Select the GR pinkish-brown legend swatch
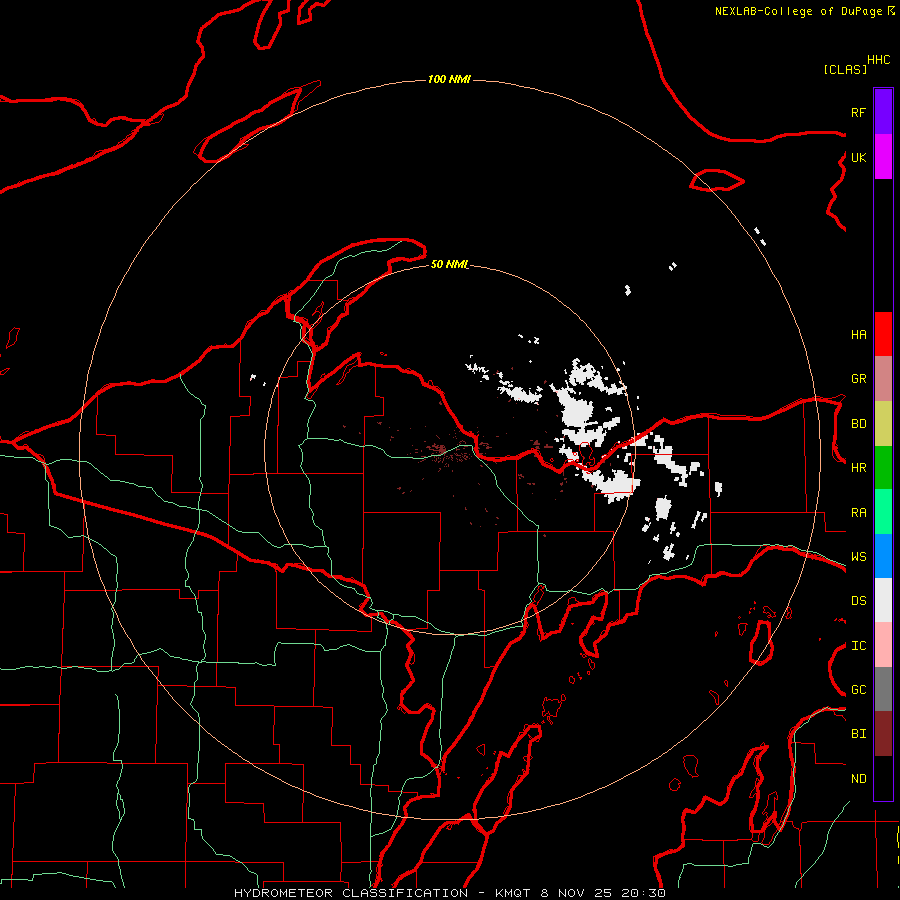Image resolution: width=900 pixels, height=900 pixels. click(x=883, y=379)
